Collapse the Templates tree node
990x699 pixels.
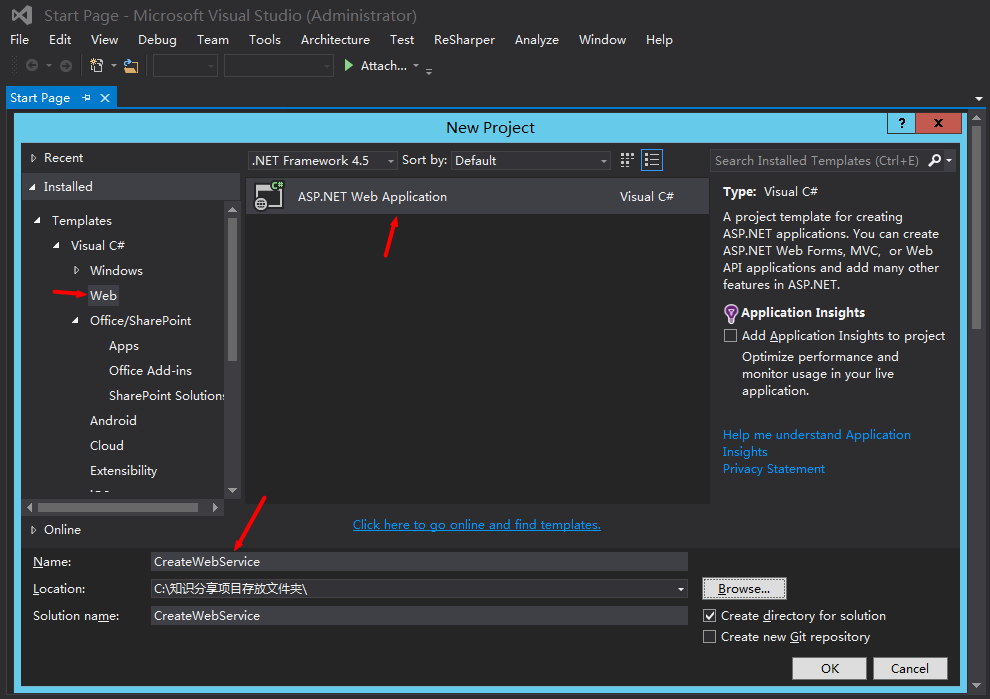point(37,220)
